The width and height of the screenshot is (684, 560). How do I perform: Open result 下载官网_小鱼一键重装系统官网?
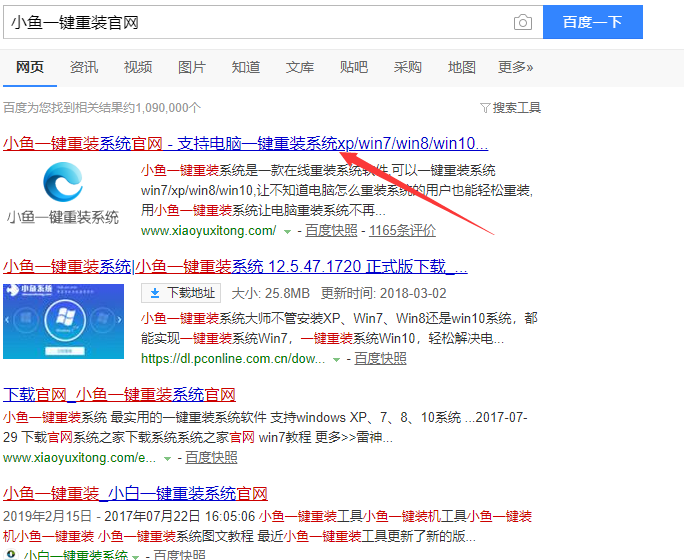tap(119, 395)
